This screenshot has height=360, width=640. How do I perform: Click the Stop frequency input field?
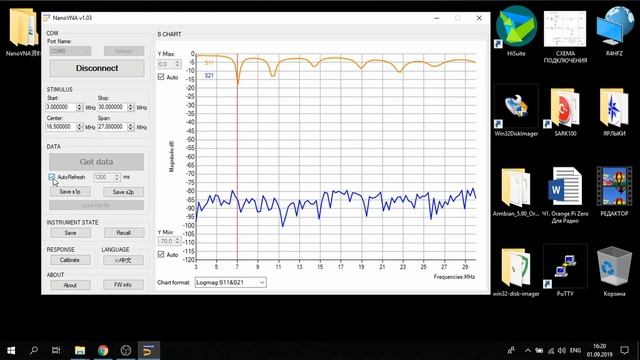coord(112,107)
